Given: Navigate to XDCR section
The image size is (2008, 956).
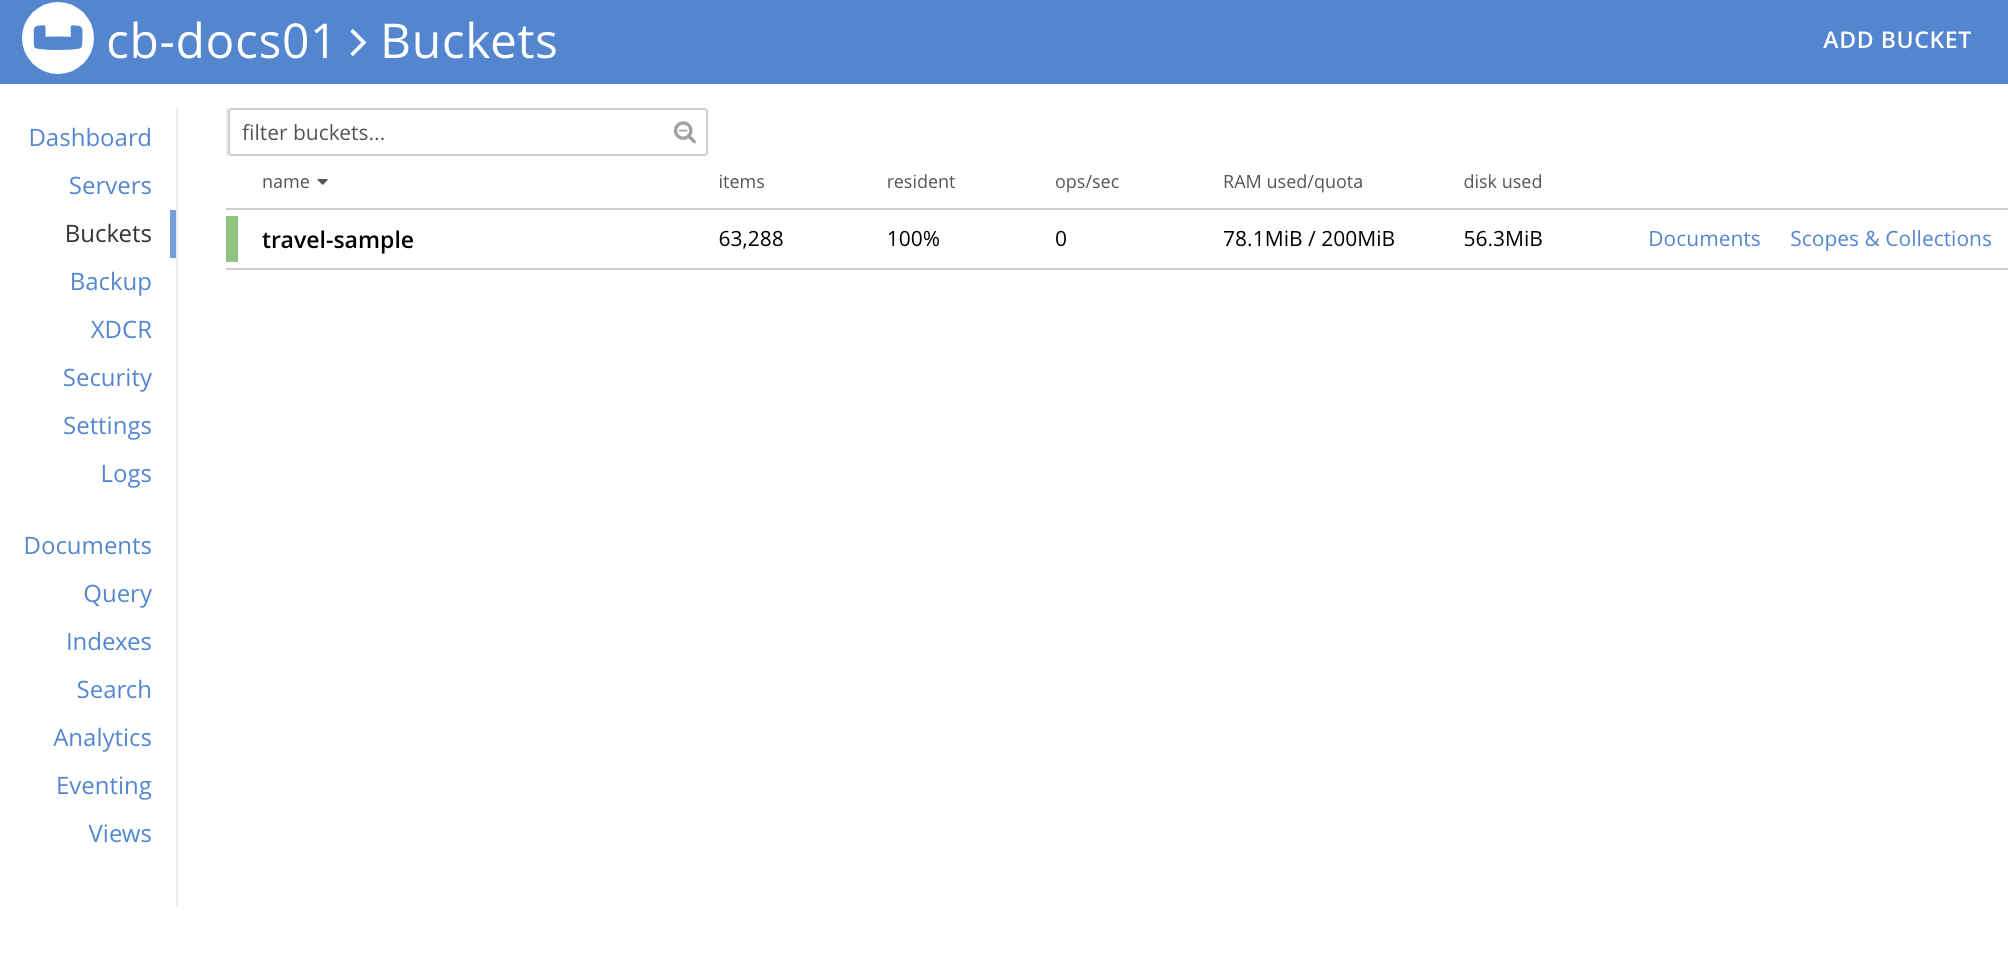Looking at the screenshot, I should point(121,330).
